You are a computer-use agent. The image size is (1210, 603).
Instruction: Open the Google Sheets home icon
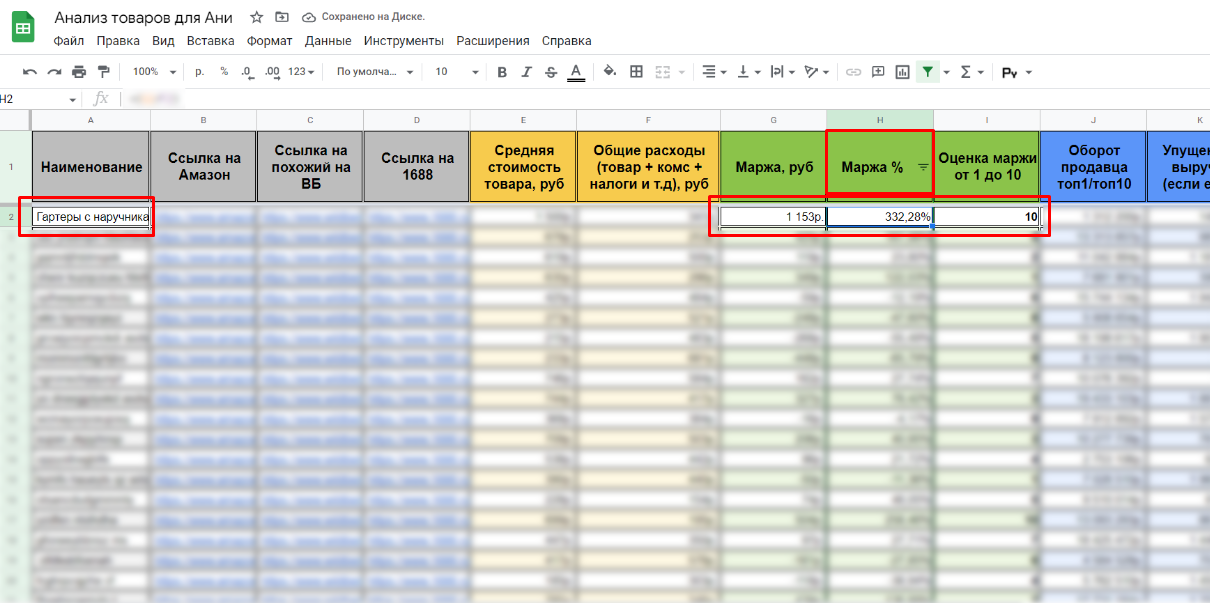(24, 27)
